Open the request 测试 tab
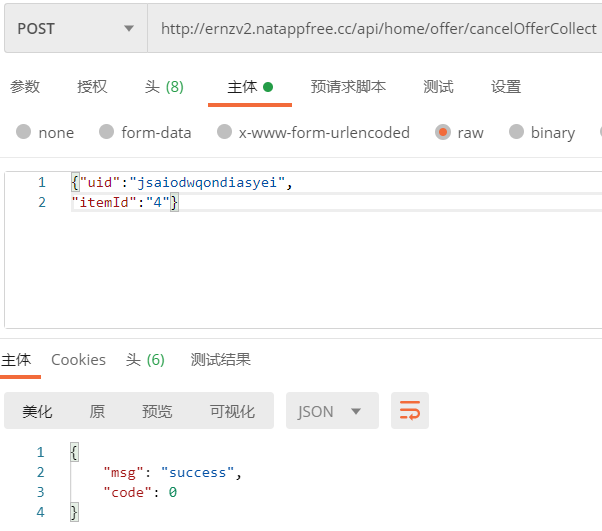This screenshot has width=602, height=531. 438,87
